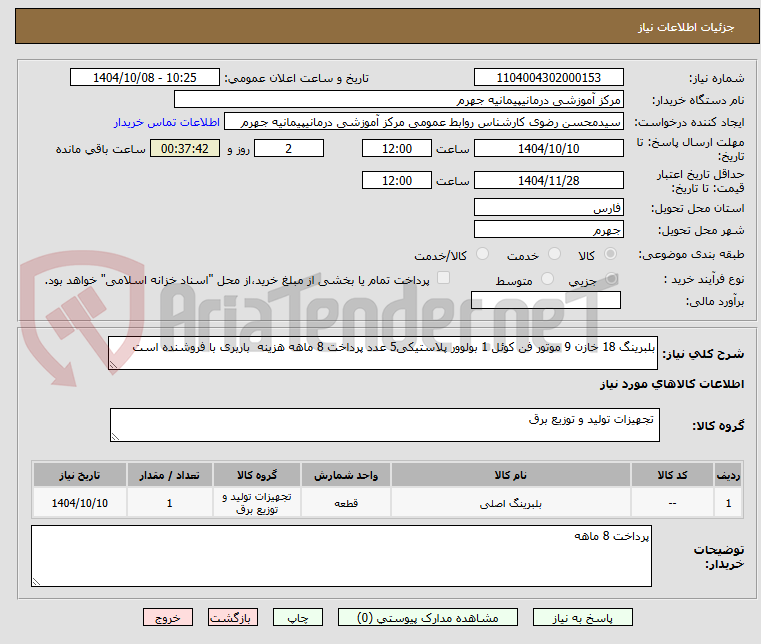The image size is (761, 644).
Task: Click the بلبرینگ اصلی table cell
Action: 511,503
